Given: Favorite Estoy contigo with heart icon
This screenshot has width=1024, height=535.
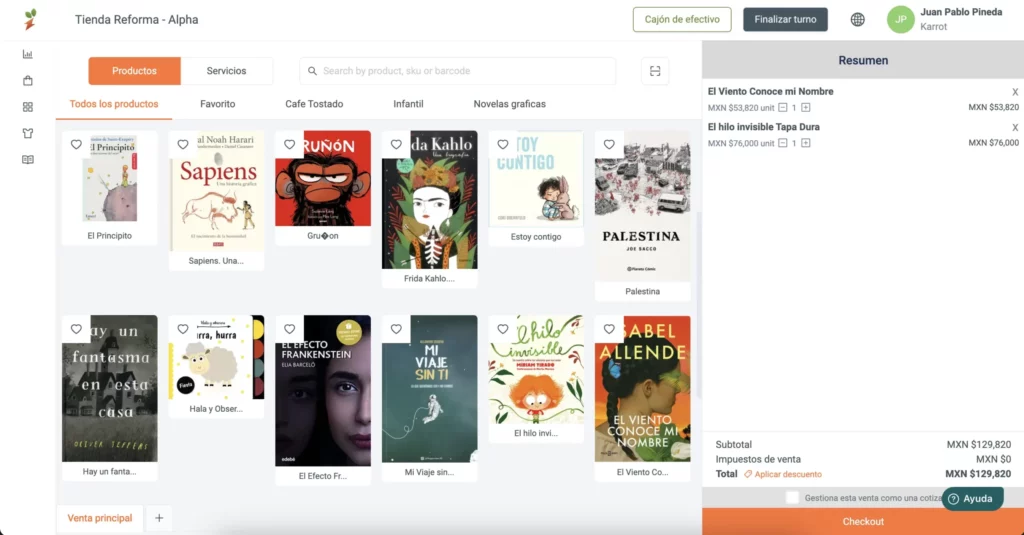Looking at the screenshot, I should click(x=503, y=144).
